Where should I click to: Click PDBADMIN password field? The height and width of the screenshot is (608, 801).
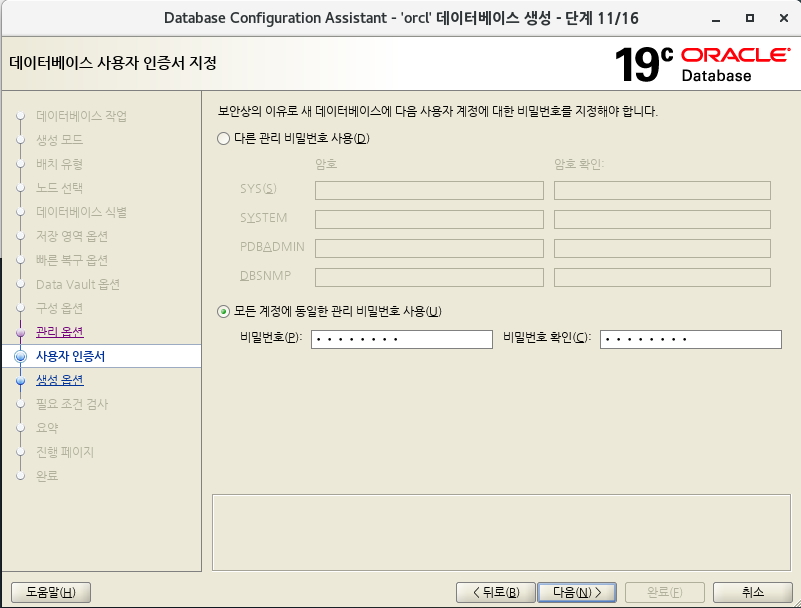[x=429, y=249]
